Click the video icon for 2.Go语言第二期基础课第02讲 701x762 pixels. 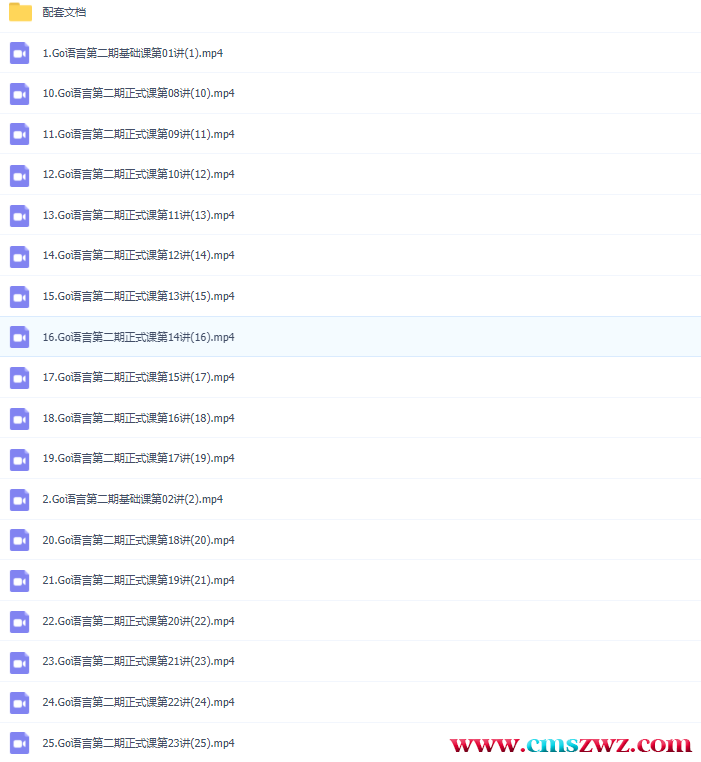point(20,499)
